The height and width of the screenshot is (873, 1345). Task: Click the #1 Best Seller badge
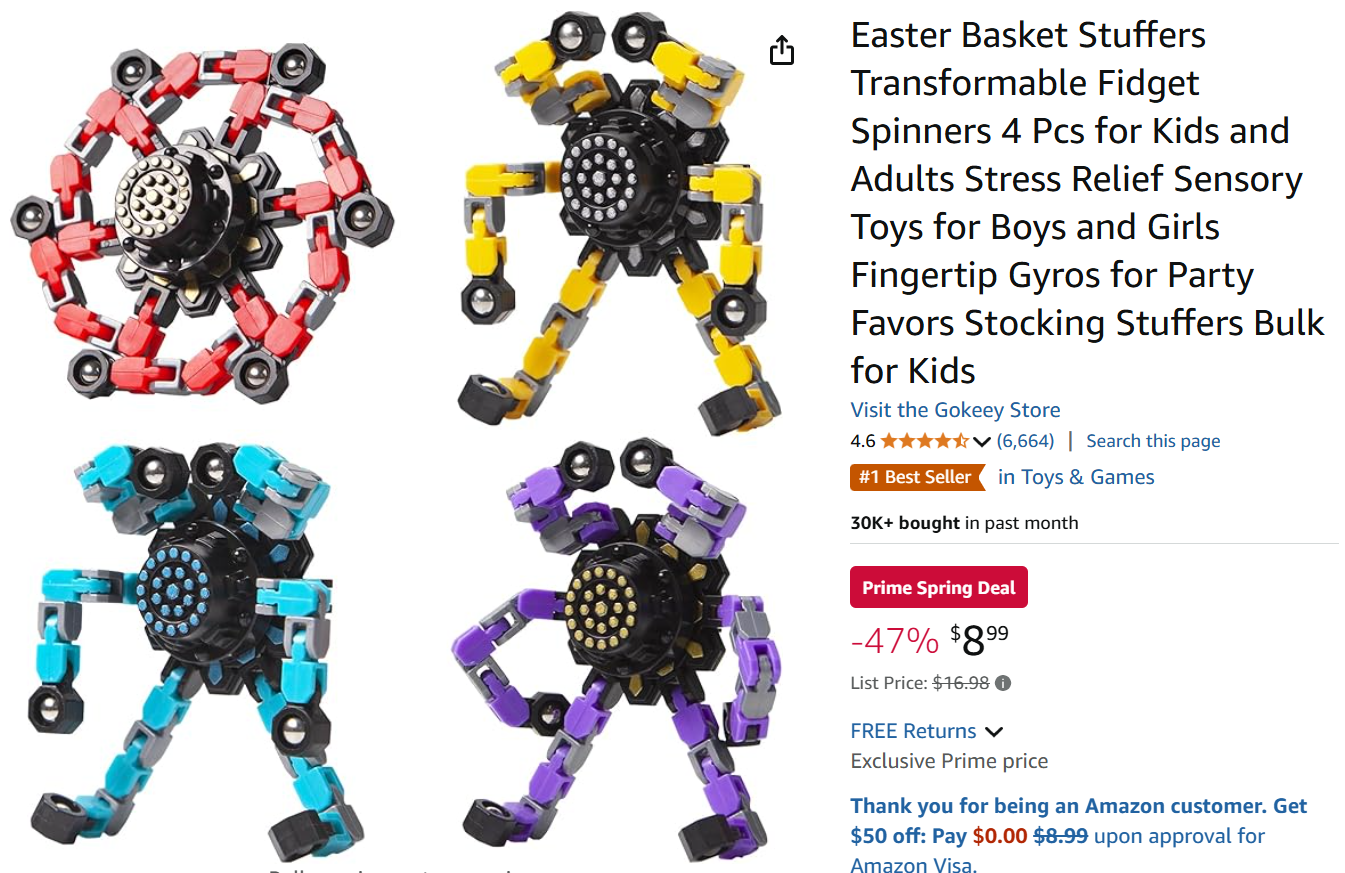click(917, 477)
